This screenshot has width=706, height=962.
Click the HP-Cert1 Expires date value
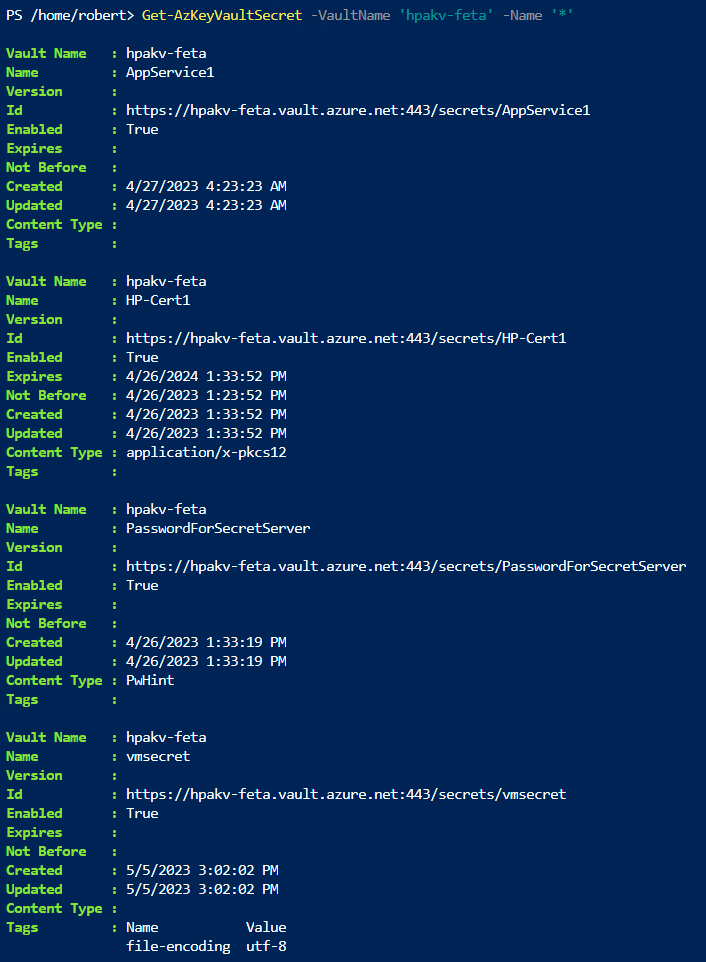206,376
